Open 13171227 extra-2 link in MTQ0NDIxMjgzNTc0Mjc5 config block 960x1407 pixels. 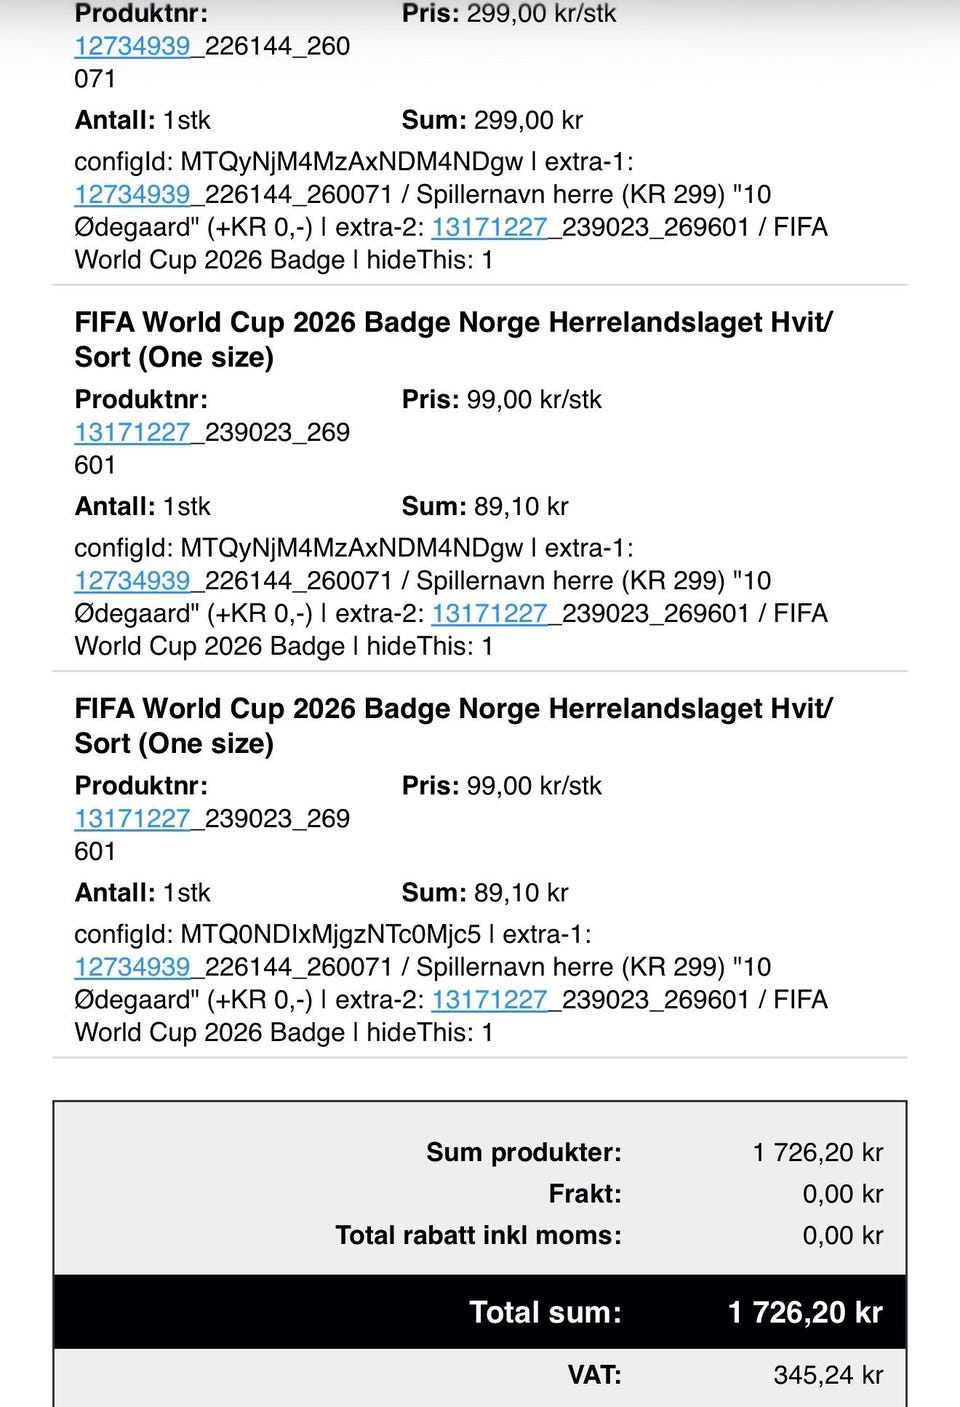point(489,1000)
